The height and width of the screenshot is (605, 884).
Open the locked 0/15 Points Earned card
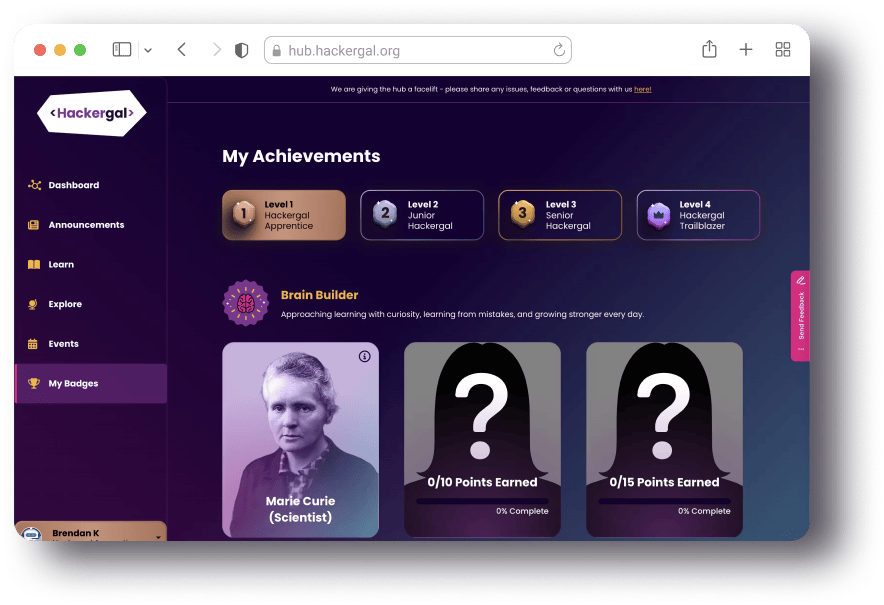(x=665, y=440)
